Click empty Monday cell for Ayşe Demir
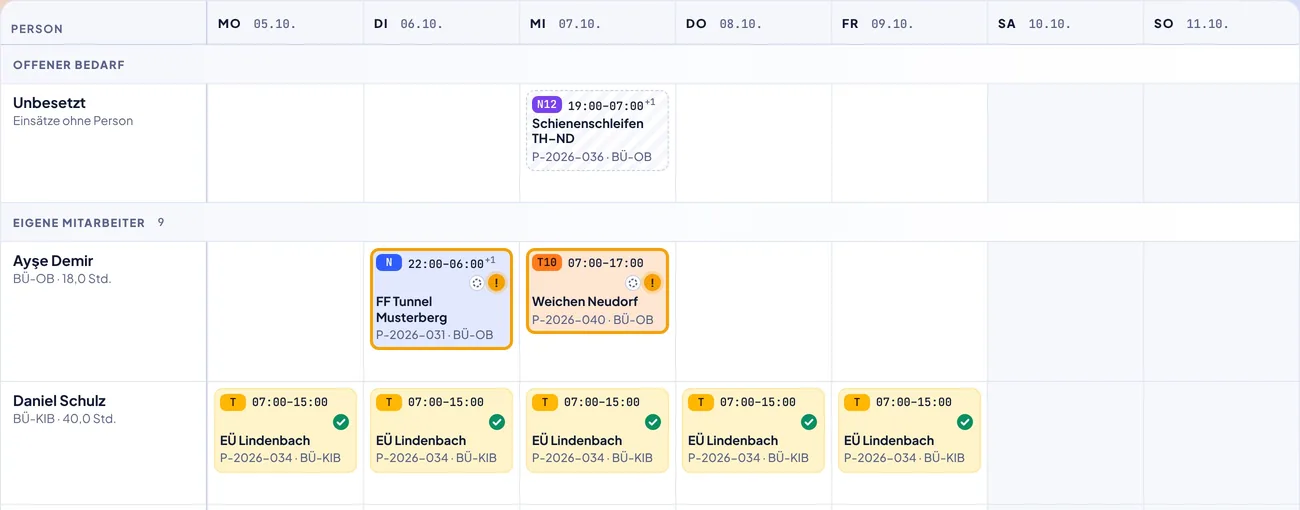The height and width of the screenshot is (510, 1300). [285, 311]
